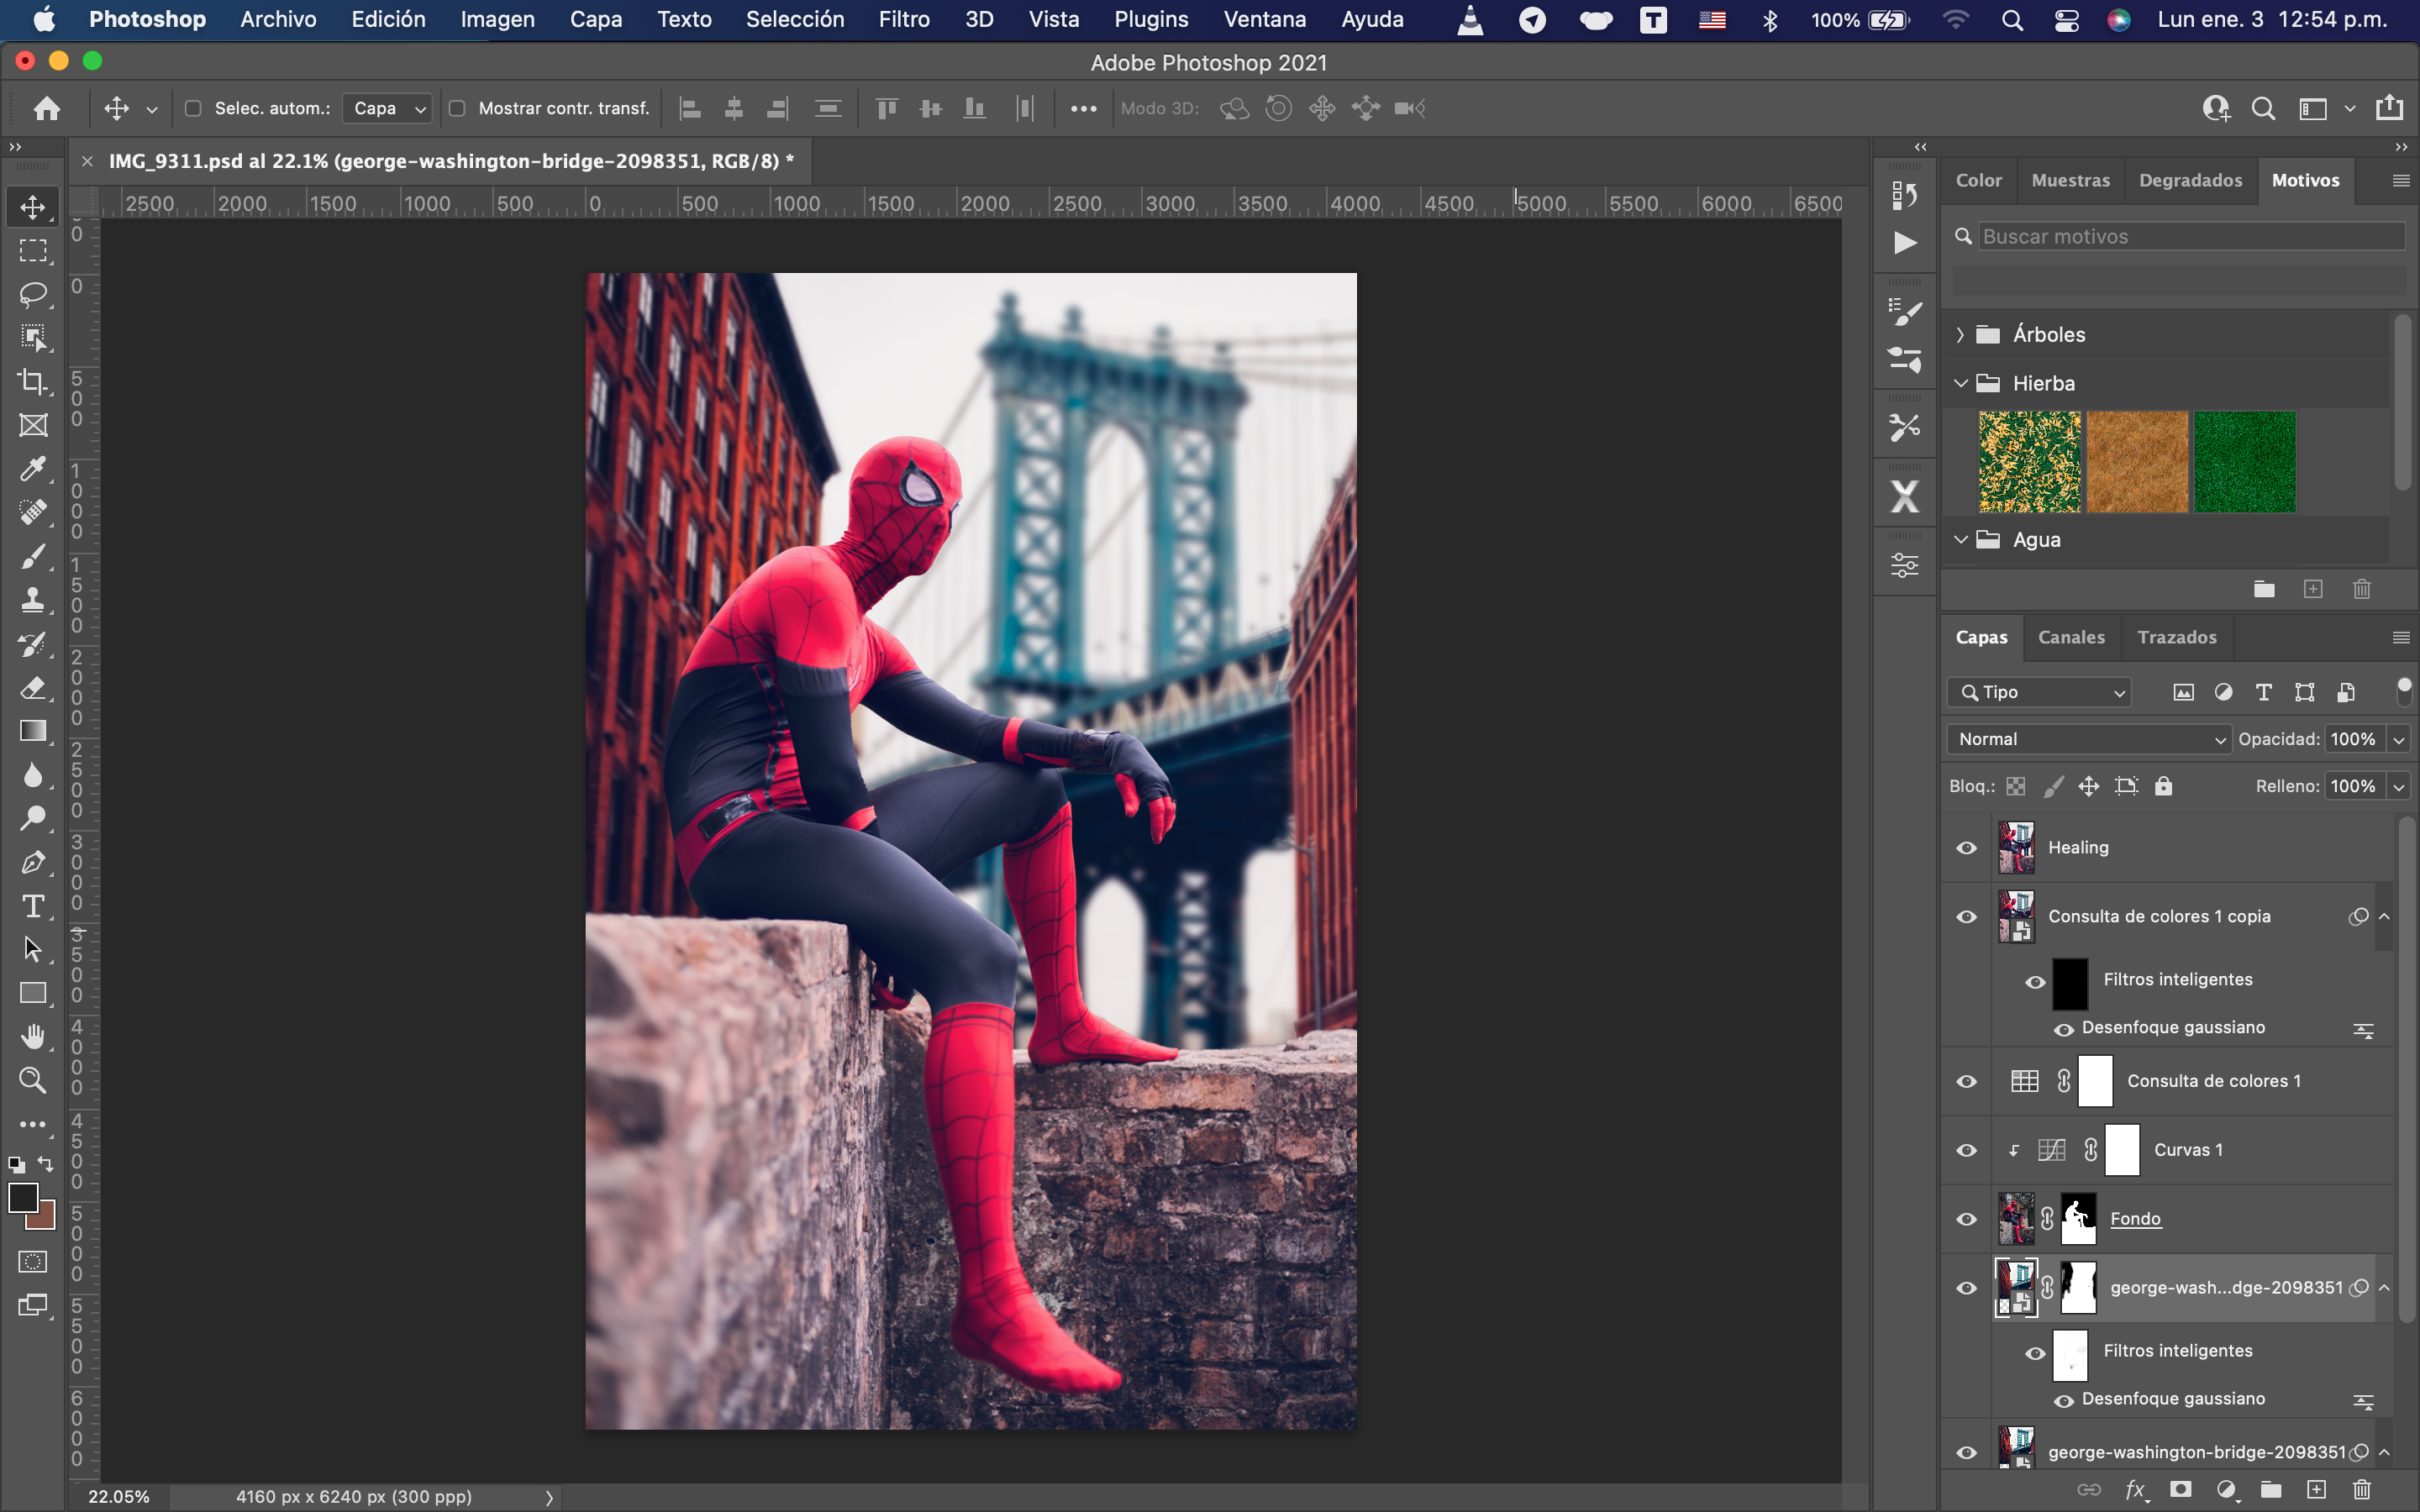
Task: Select the Hand tool
Action: (x=33, y=1037)
